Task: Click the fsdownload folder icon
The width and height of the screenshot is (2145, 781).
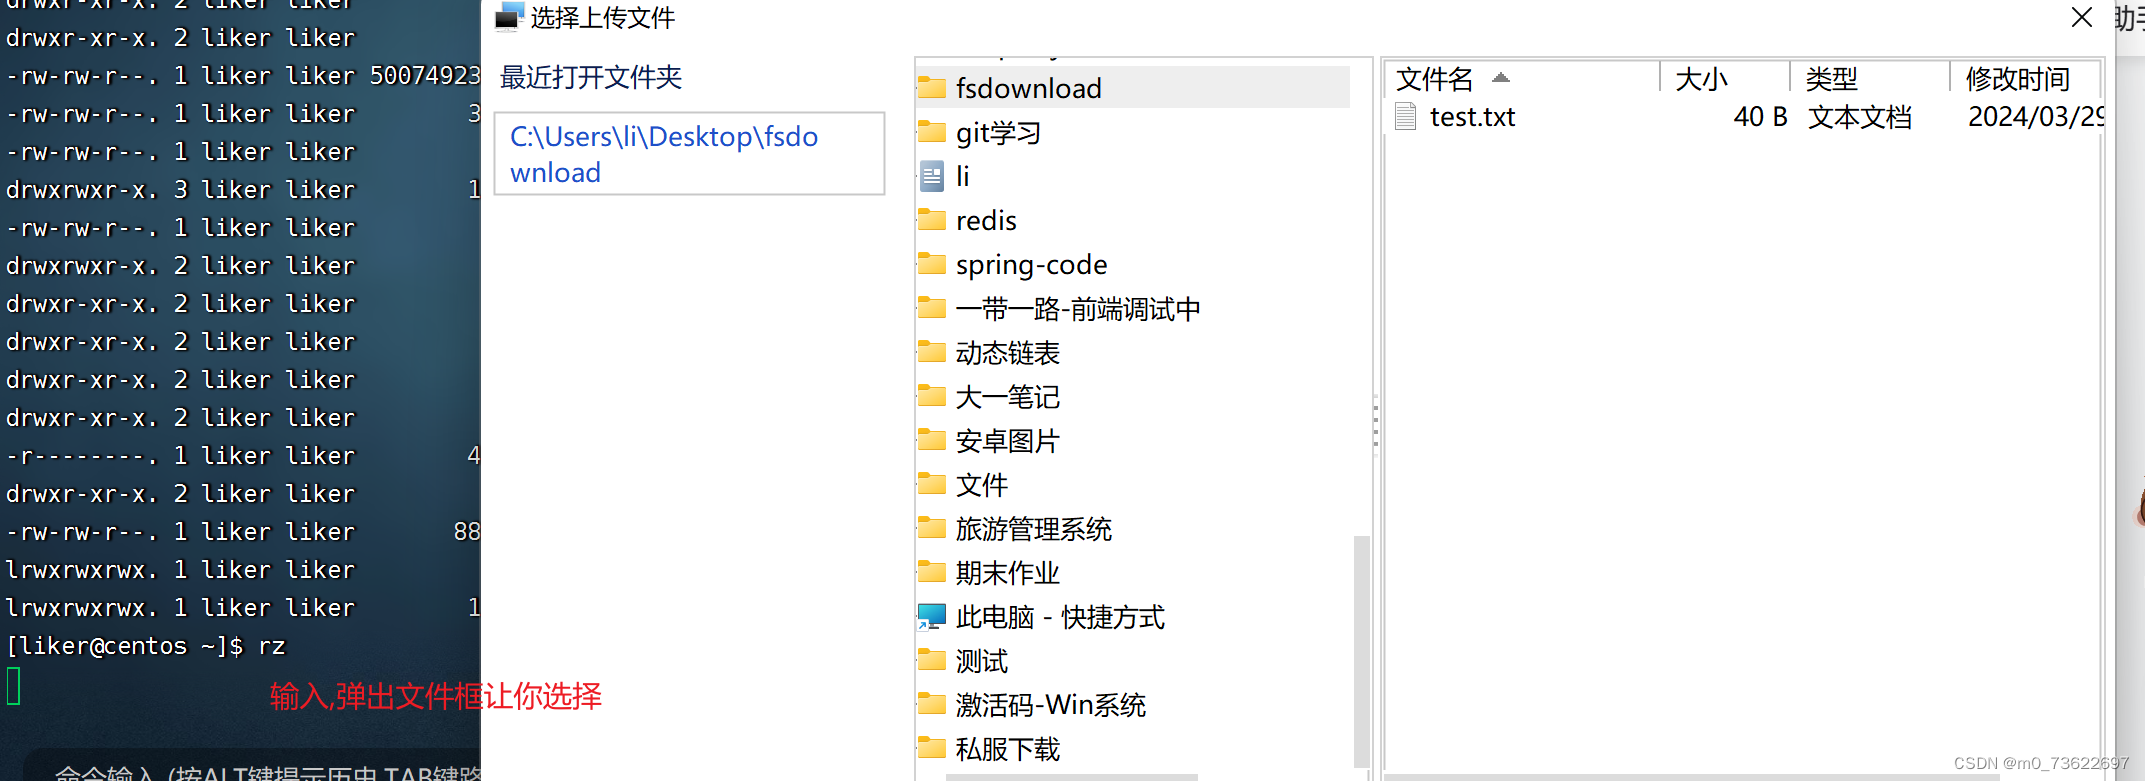Action: (x=932, y=88)
